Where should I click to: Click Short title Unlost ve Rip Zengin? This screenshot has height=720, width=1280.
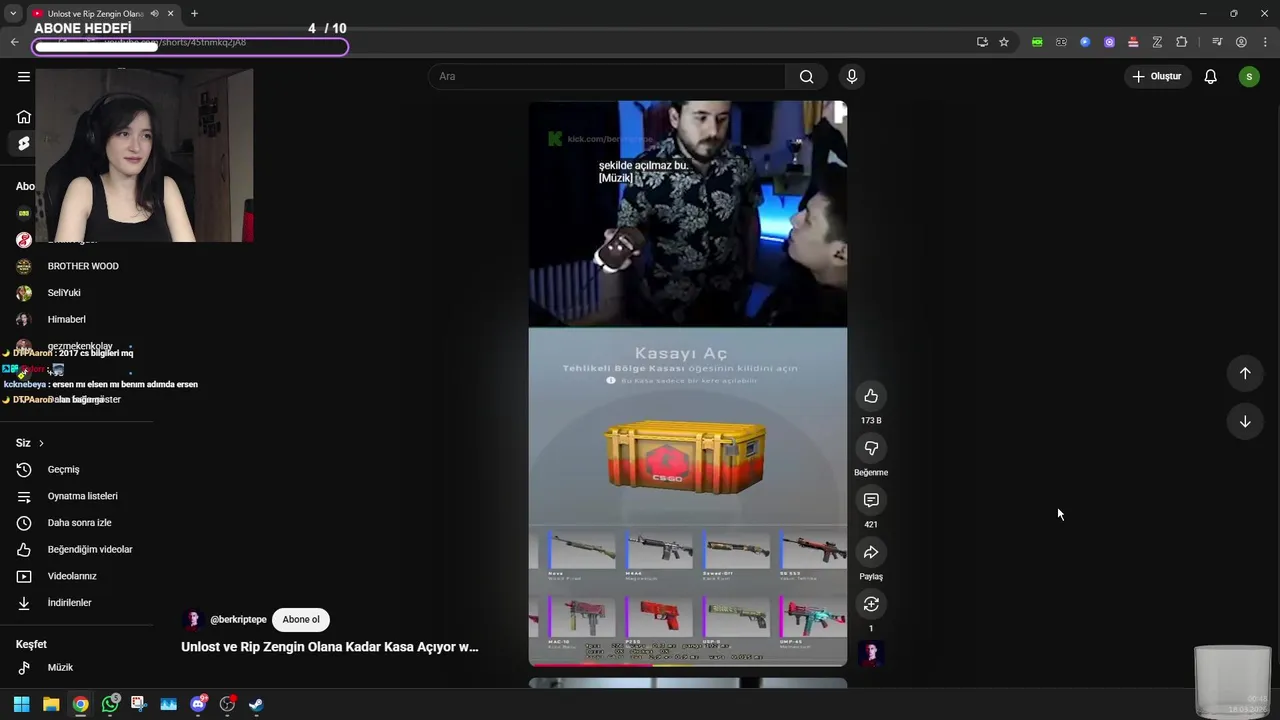click(330, 647)
